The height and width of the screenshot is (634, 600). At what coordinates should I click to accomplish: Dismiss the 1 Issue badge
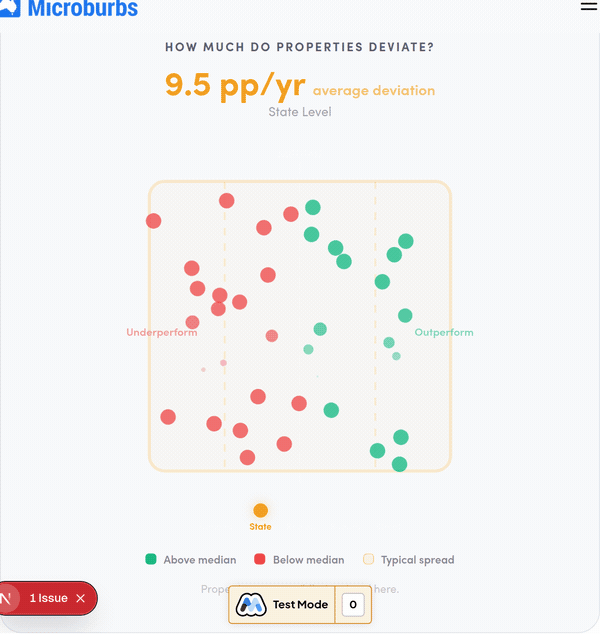(x=80, y=598)
